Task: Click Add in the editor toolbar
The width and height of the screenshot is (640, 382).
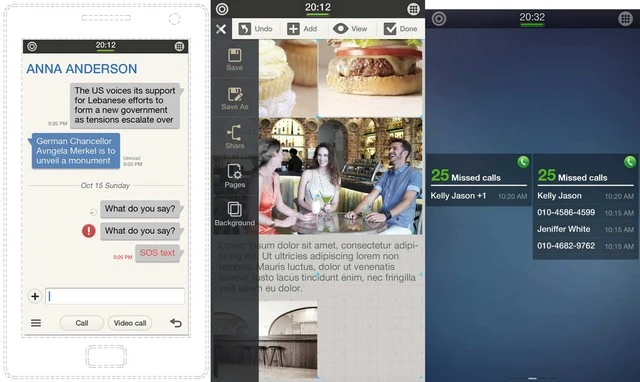Action: pyautogui.click(x=302, y=29)
